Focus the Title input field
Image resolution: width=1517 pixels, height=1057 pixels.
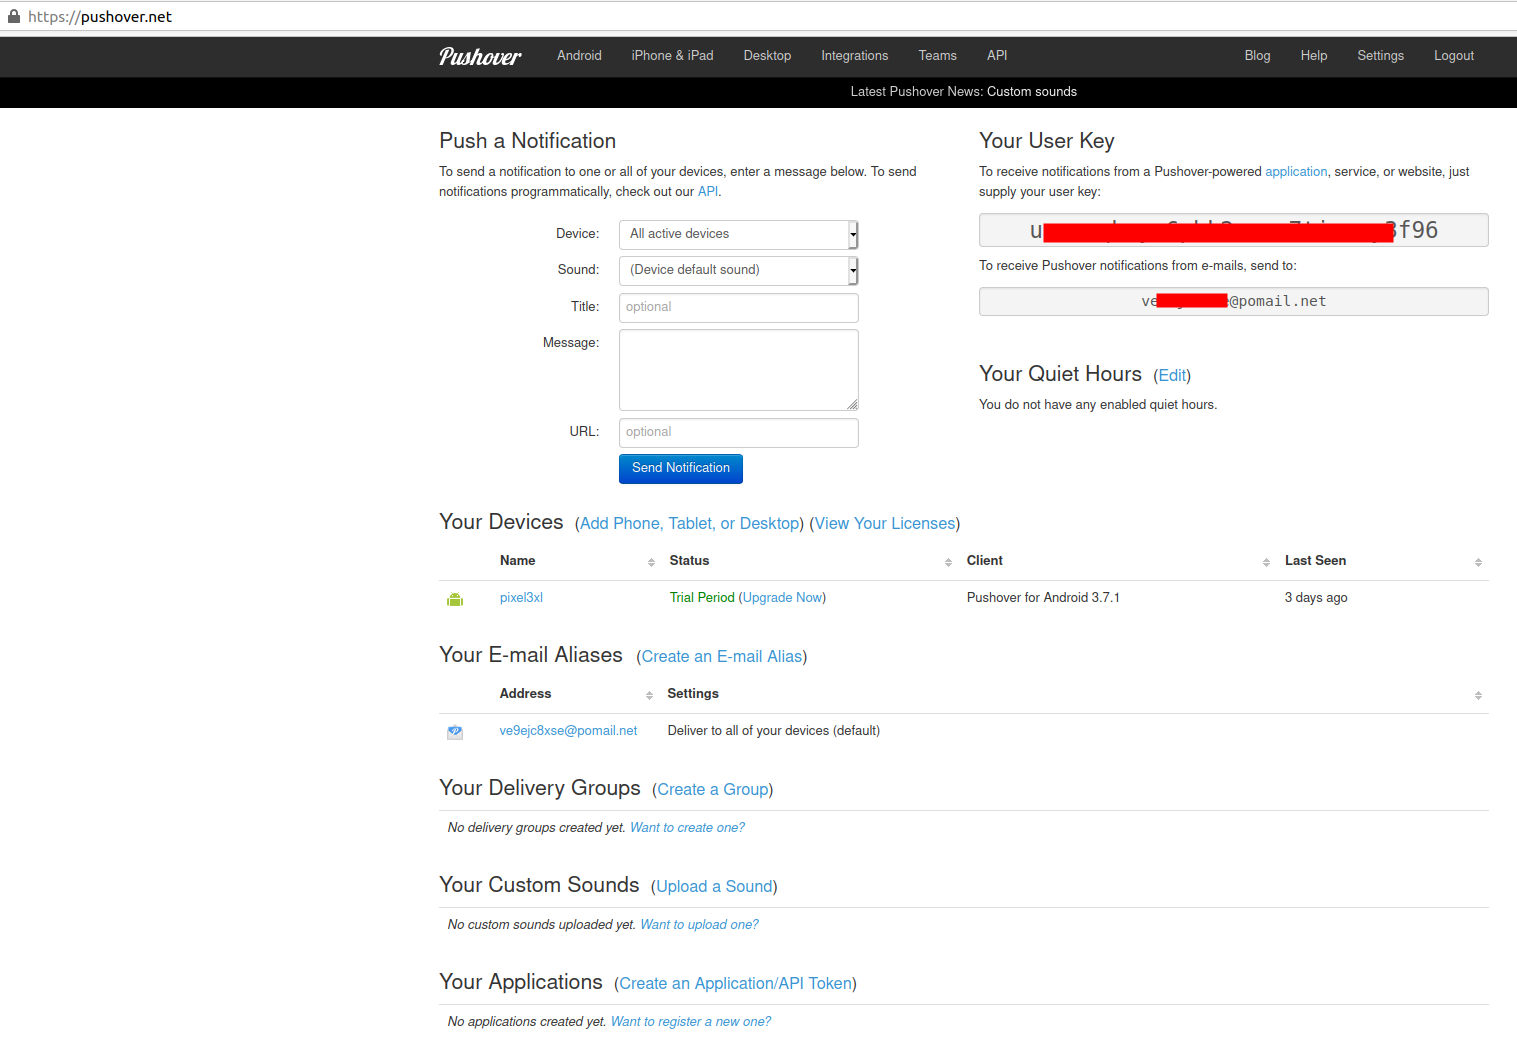point(738,307)
